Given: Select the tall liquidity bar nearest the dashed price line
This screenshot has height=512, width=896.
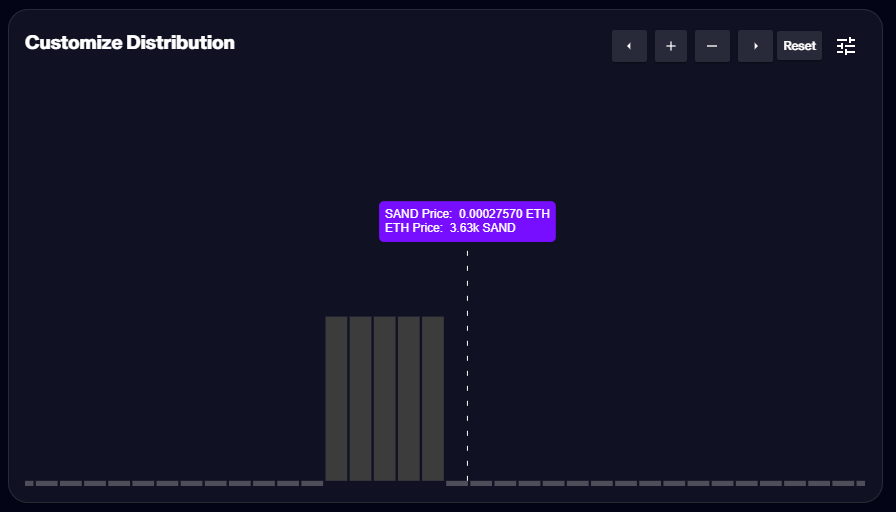Looking at the screenshot, I should pyautogui.click(x=433, y=399).
